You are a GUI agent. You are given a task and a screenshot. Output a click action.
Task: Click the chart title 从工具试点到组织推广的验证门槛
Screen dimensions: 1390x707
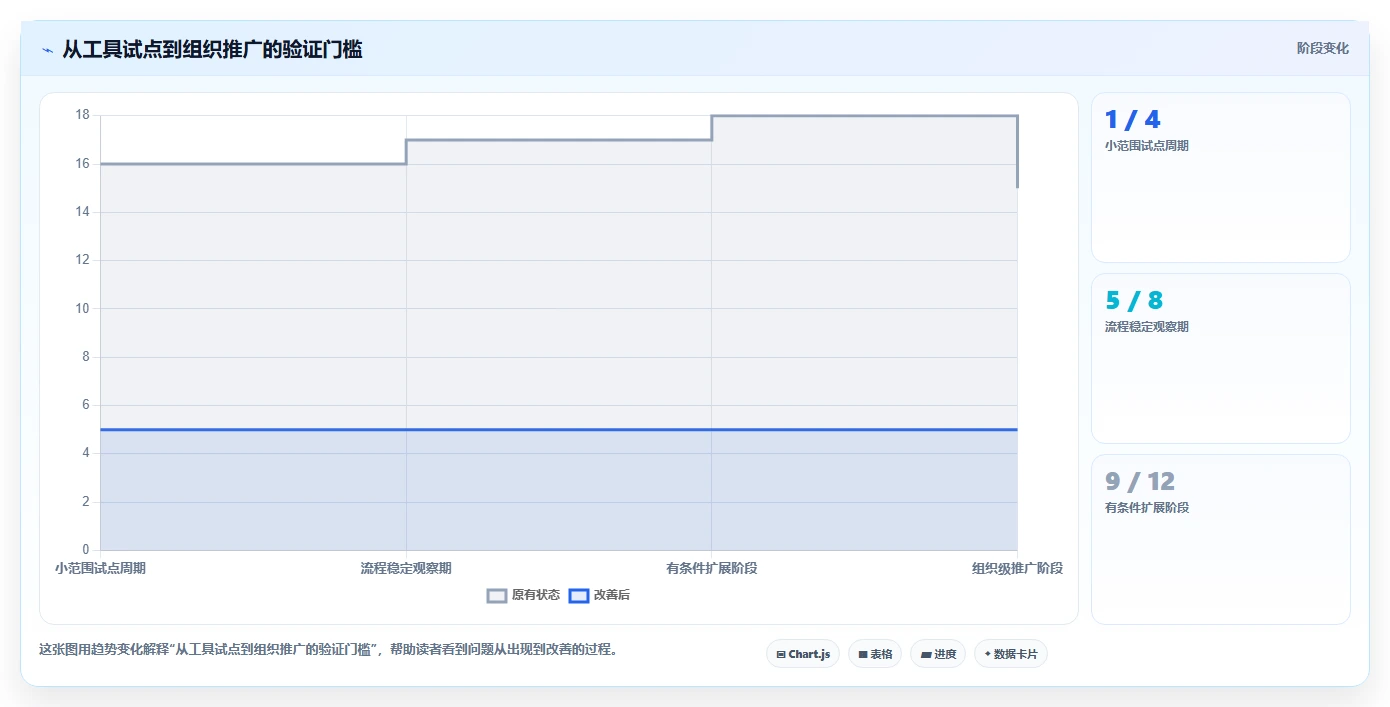[x=212, y=49]
